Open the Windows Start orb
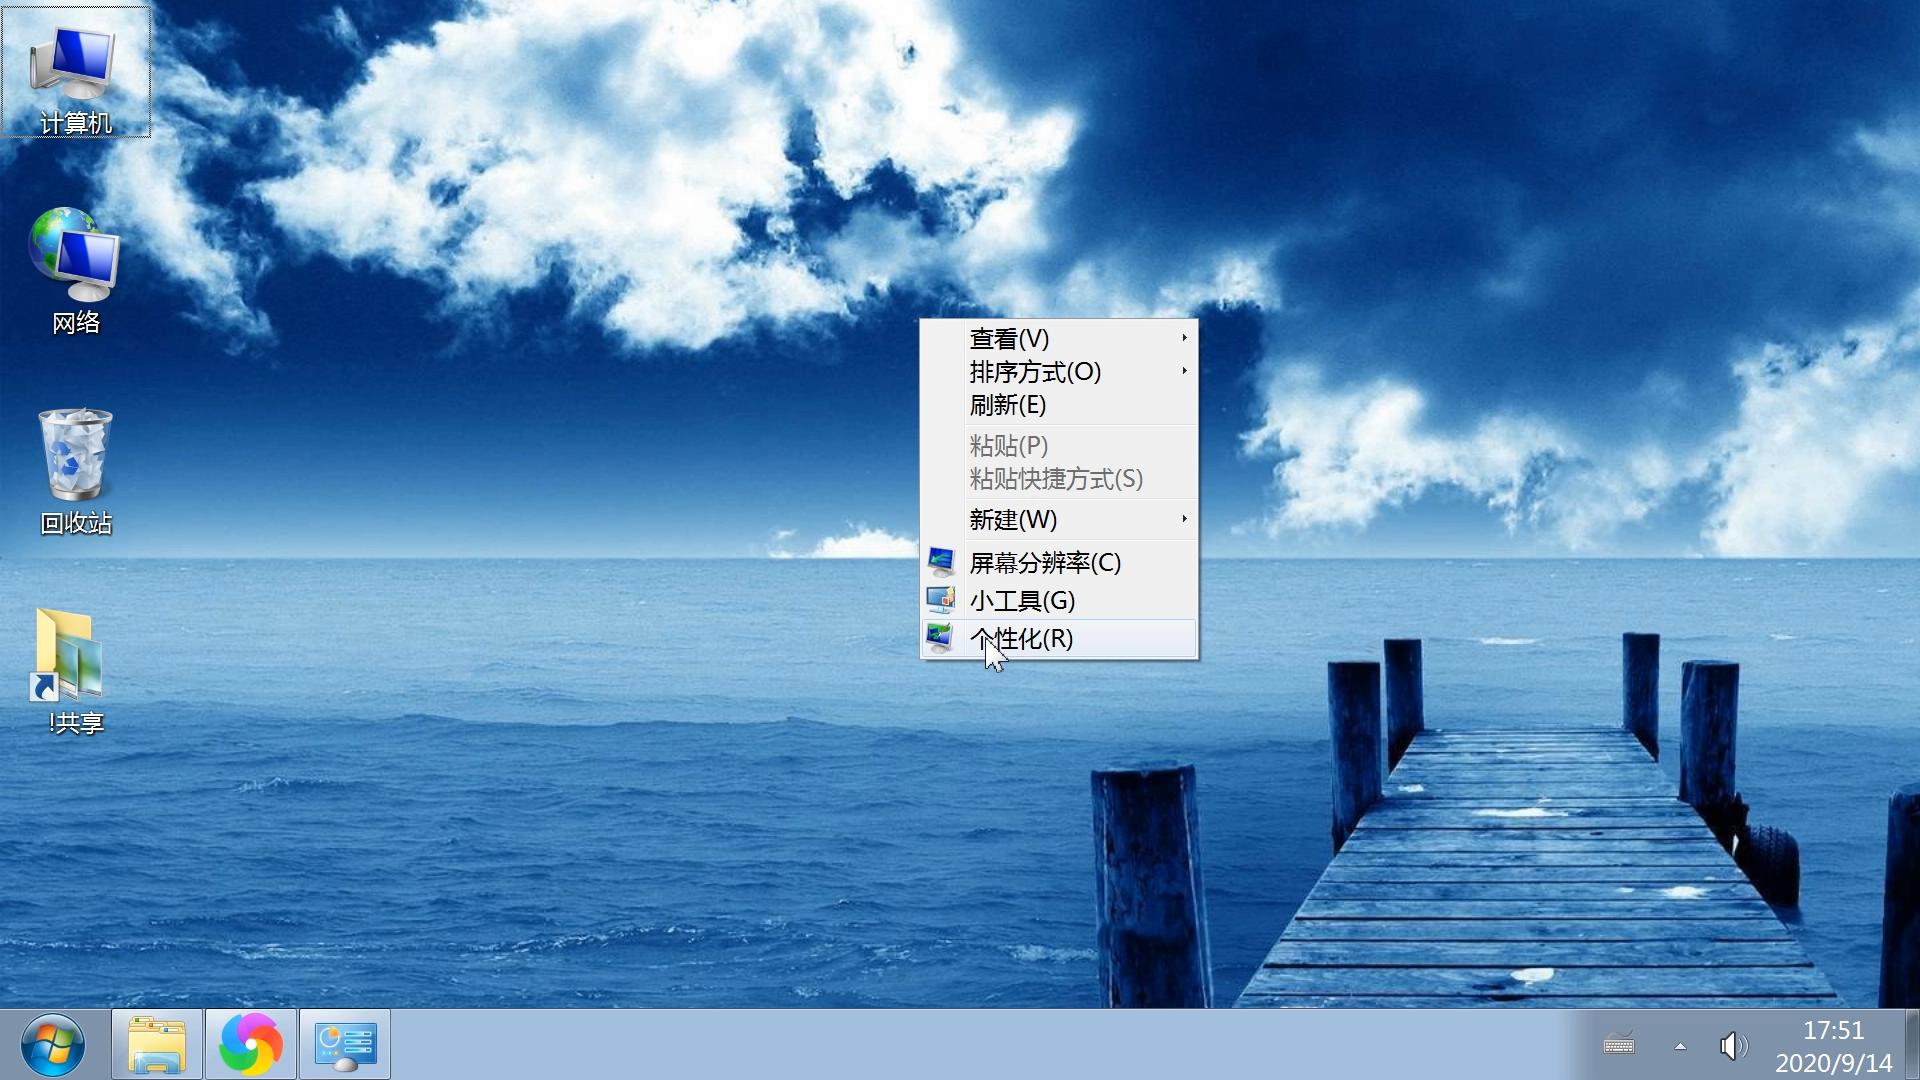 tap(52, 1044)
